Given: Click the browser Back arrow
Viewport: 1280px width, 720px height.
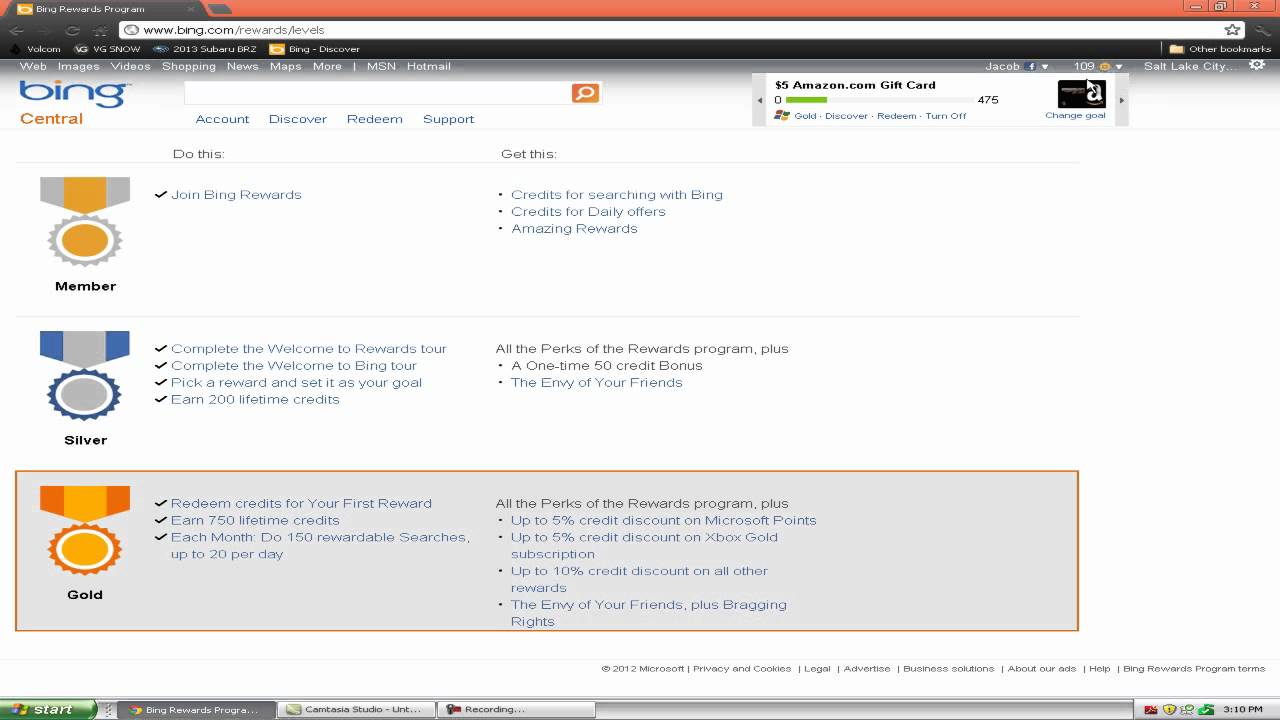Looking at the screenshot, I should pos(17,30).
